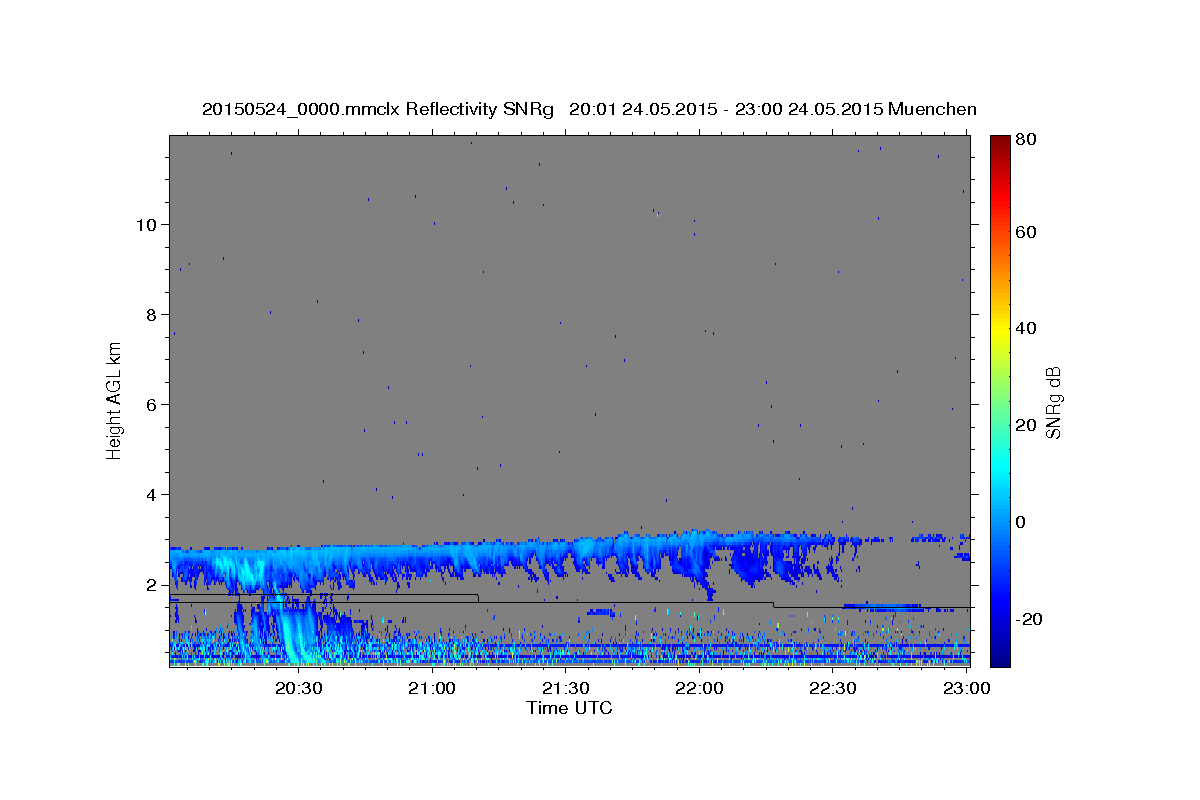The width and height of the screenshot is (1200, 800).
Task: Click the 'Time UTC' axis label
Action: (569, 708)
